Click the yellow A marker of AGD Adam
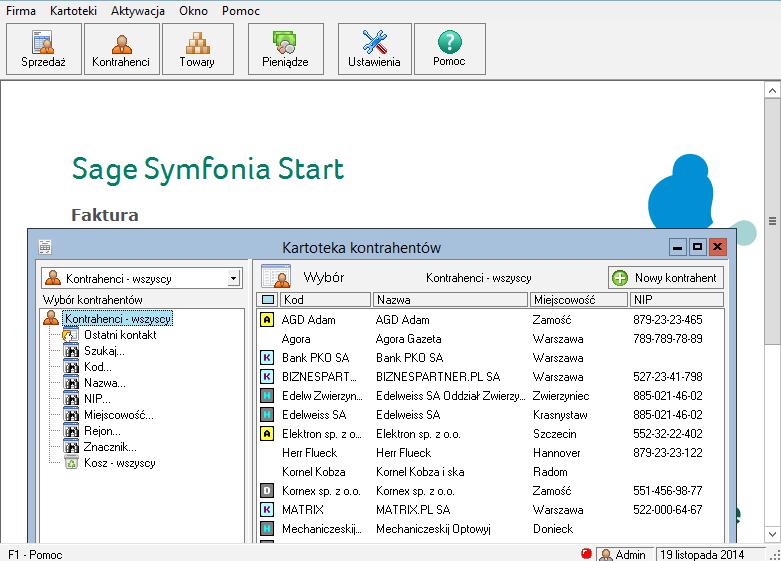The width and height of the screenshot is (781, 561). (x=267, y=319)
